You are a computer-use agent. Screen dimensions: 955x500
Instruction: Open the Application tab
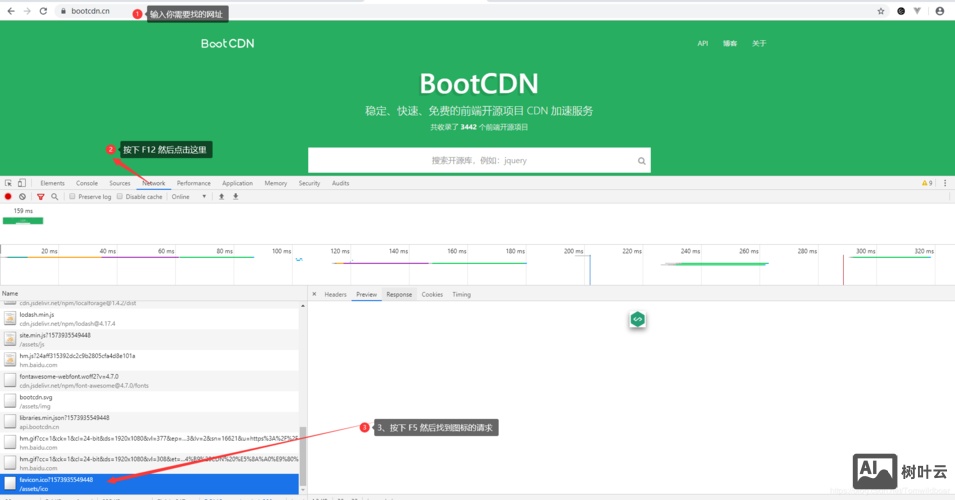tap(238, 183)
